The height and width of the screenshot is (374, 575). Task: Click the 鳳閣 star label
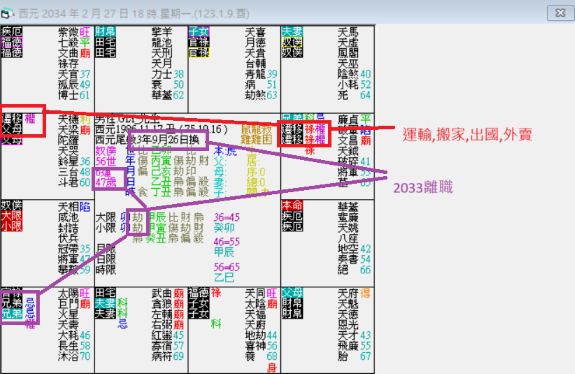(x=348, y=53)
